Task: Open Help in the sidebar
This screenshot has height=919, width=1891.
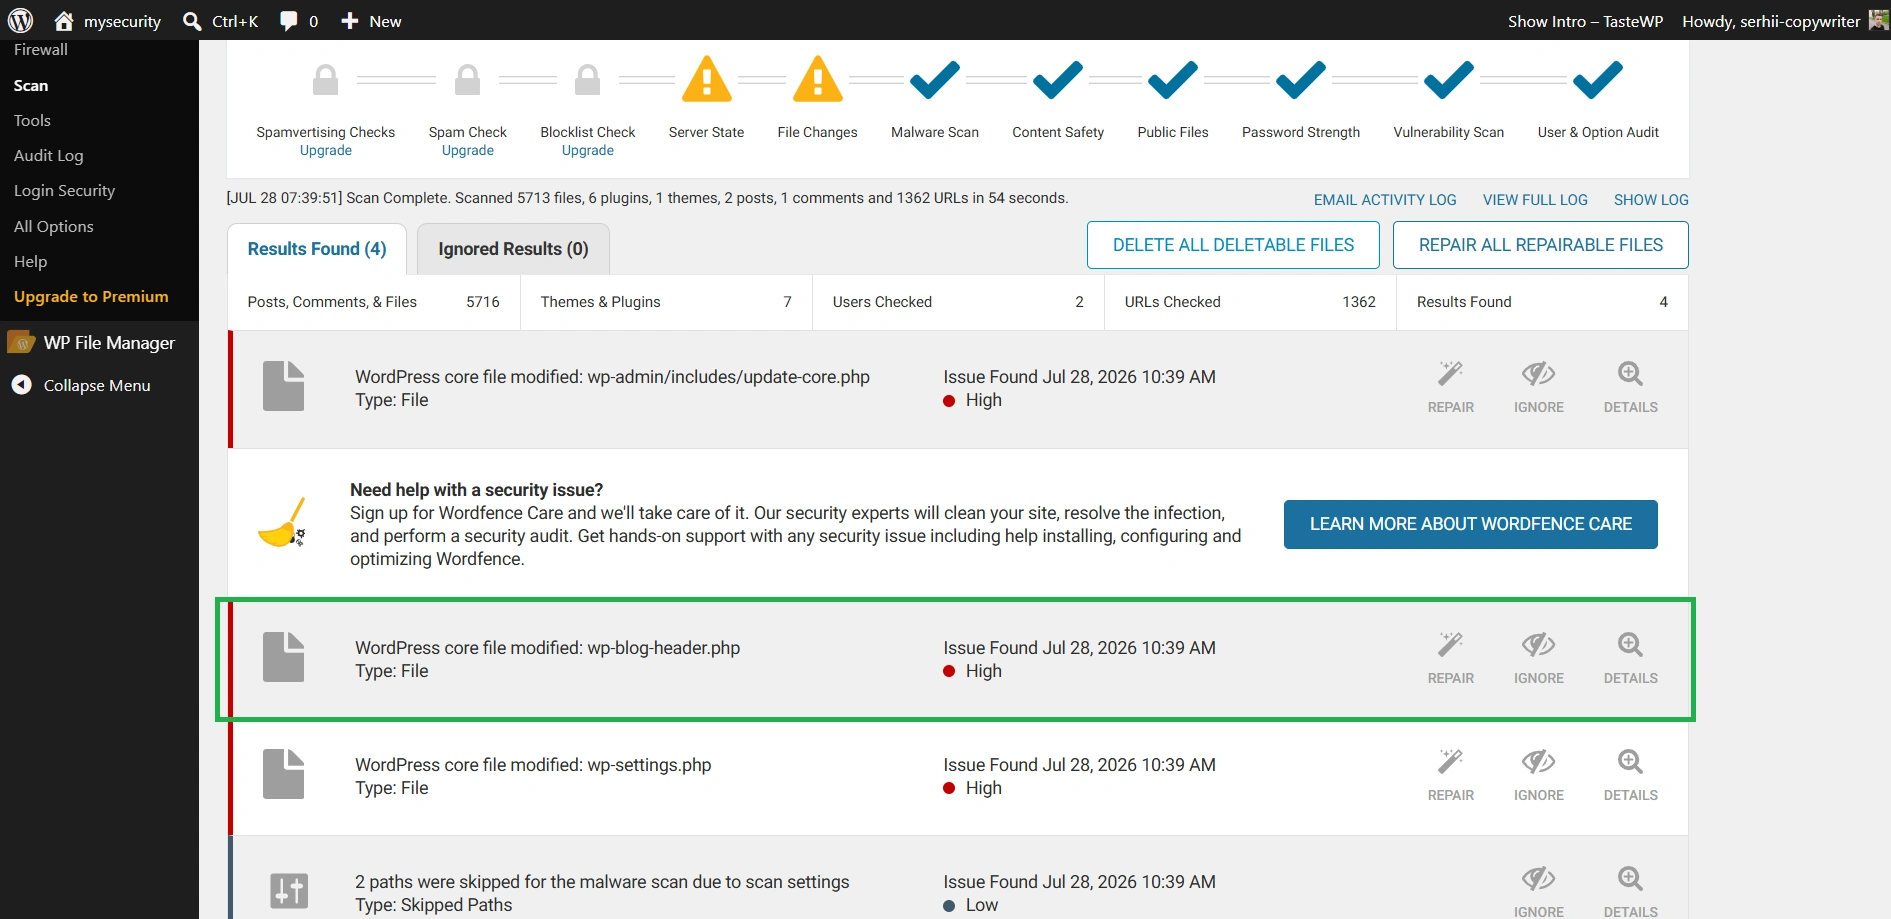Action: point(30,262)
